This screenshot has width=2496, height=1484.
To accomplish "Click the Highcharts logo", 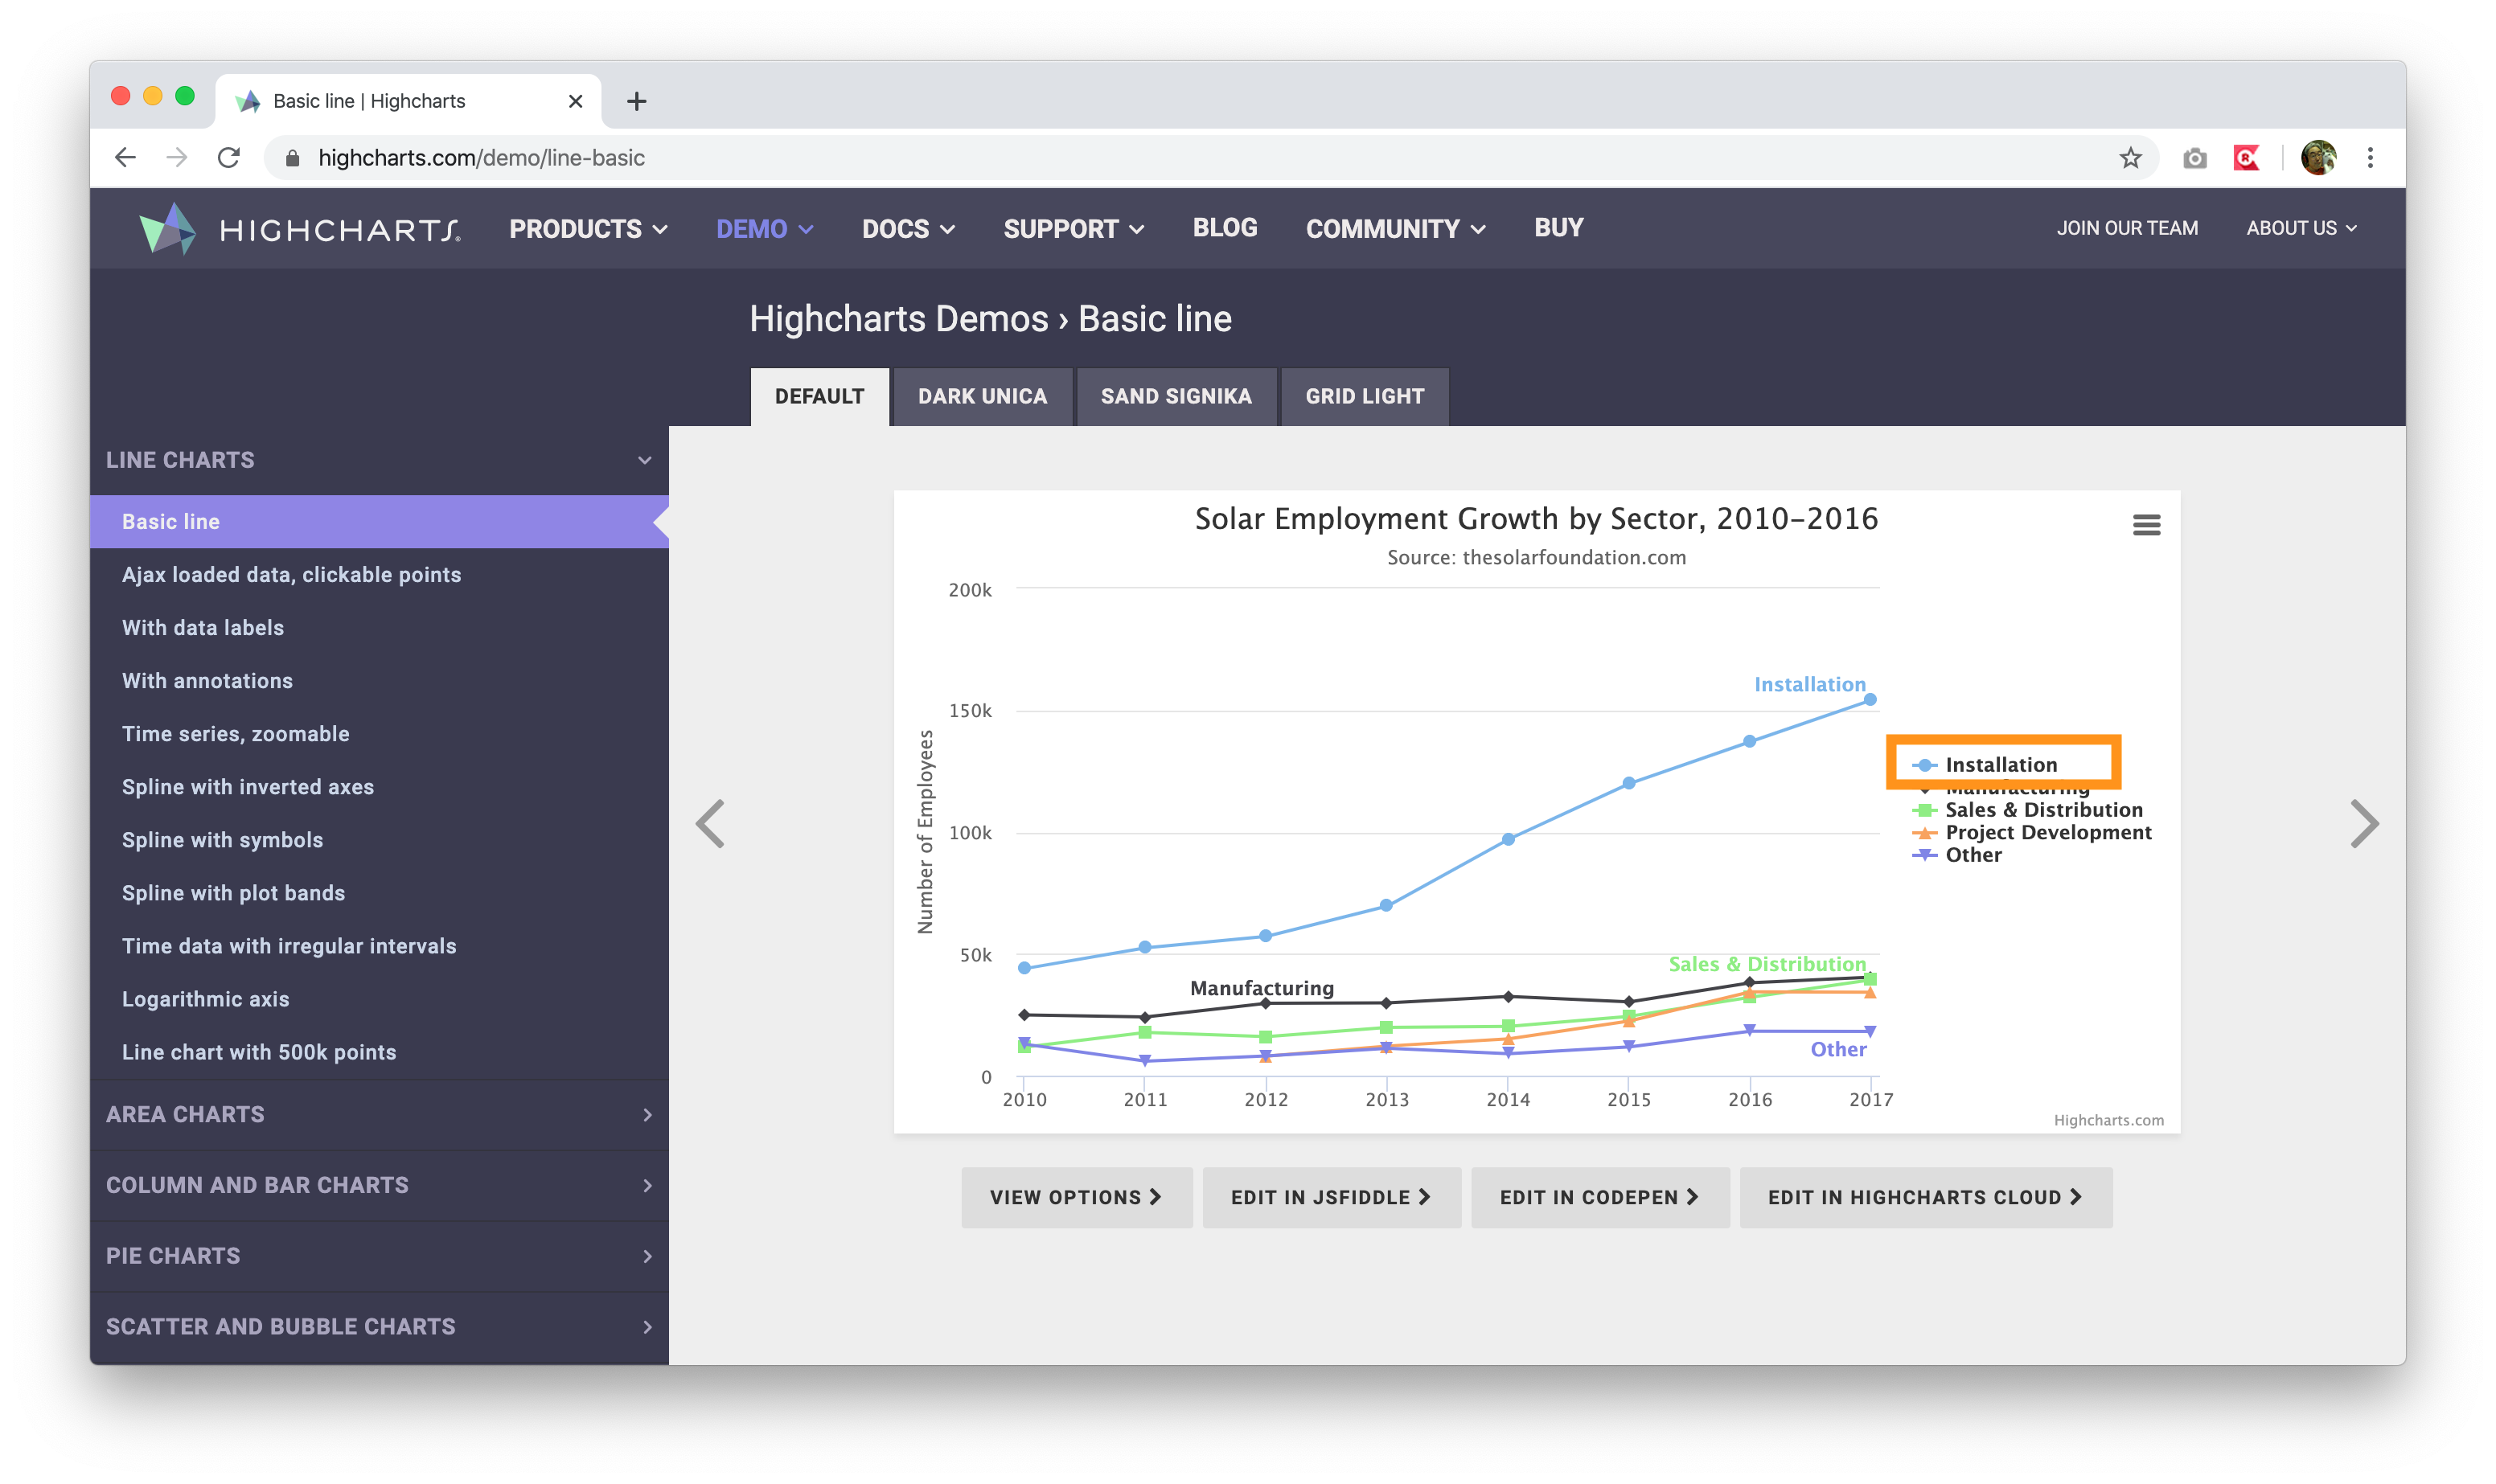I will coord(300,229).
